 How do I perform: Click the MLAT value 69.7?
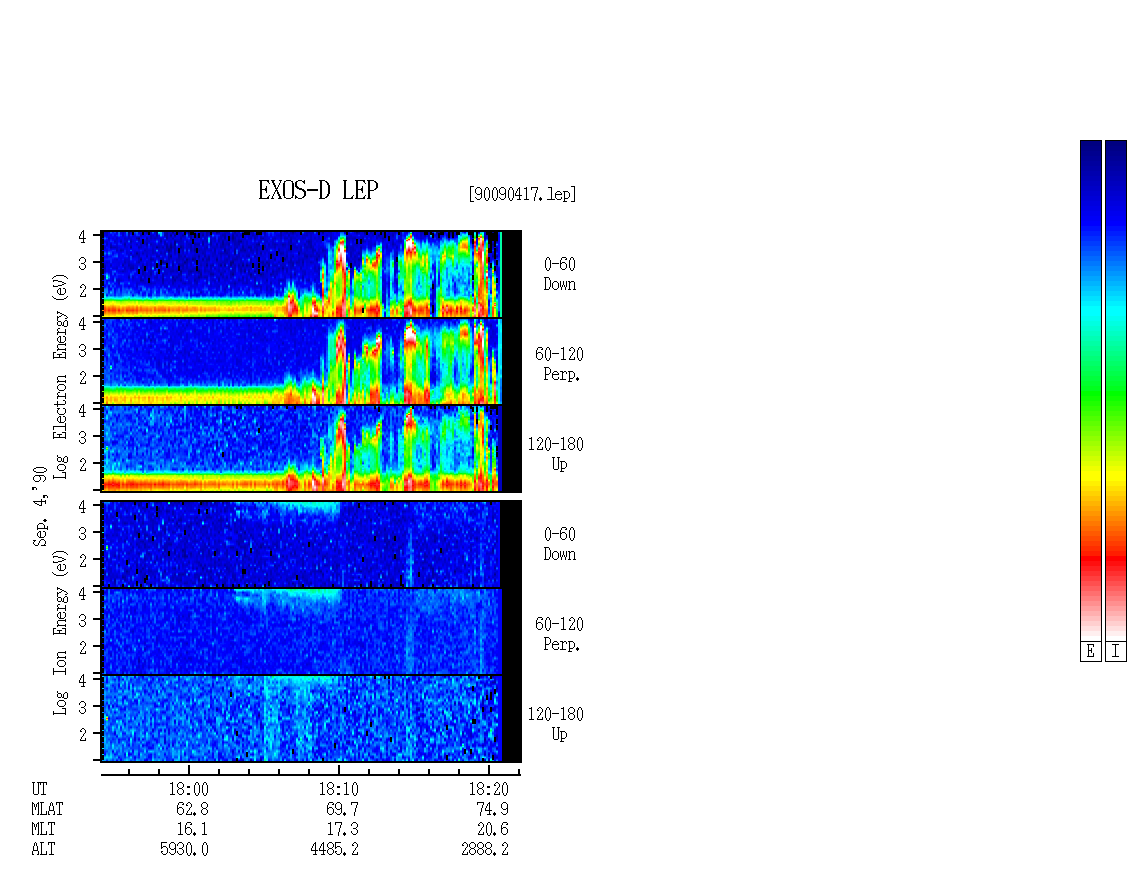pos(342,809)
